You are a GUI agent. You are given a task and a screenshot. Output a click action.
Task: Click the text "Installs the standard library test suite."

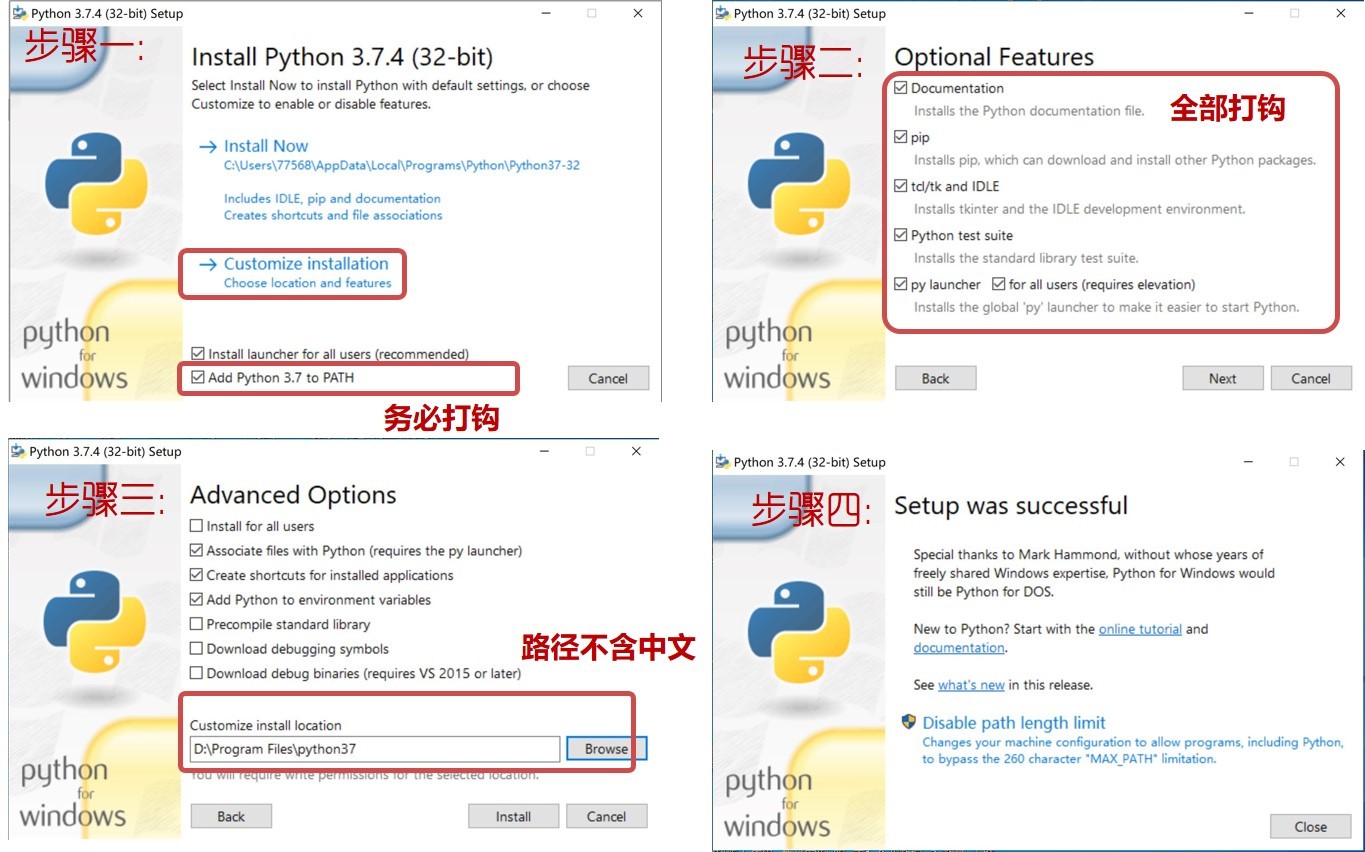click(x=1026, y=258)
